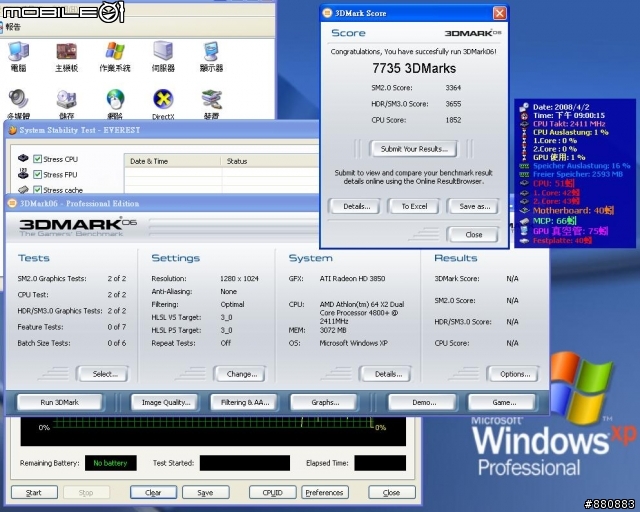The image size is (640, 512).
Task: Export results with To Excel button
Action: point(414,207)
